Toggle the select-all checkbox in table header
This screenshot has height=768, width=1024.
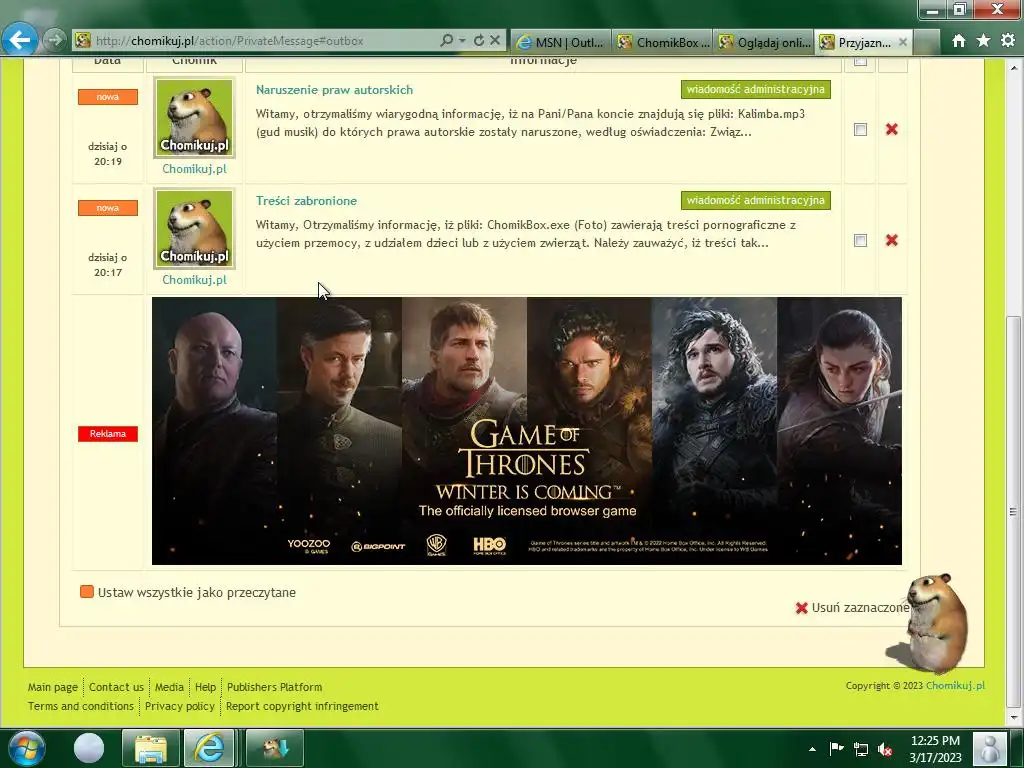(x=861, y=61)
